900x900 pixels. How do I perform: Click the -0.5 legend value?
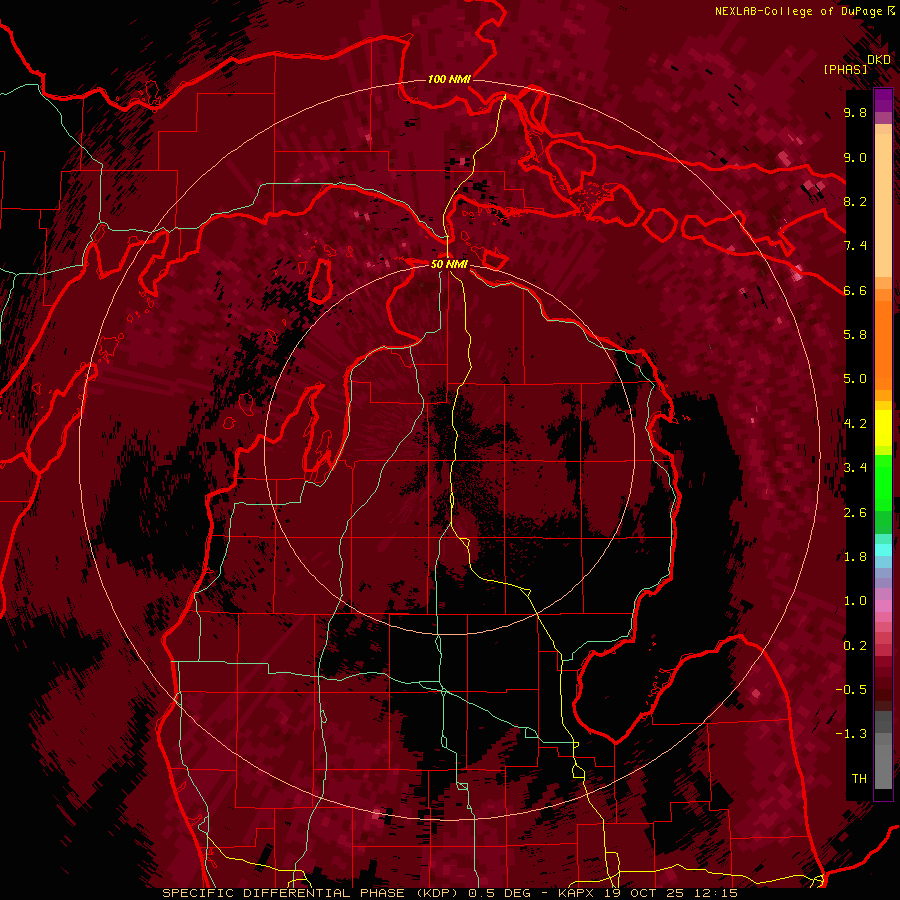(851, 690)
